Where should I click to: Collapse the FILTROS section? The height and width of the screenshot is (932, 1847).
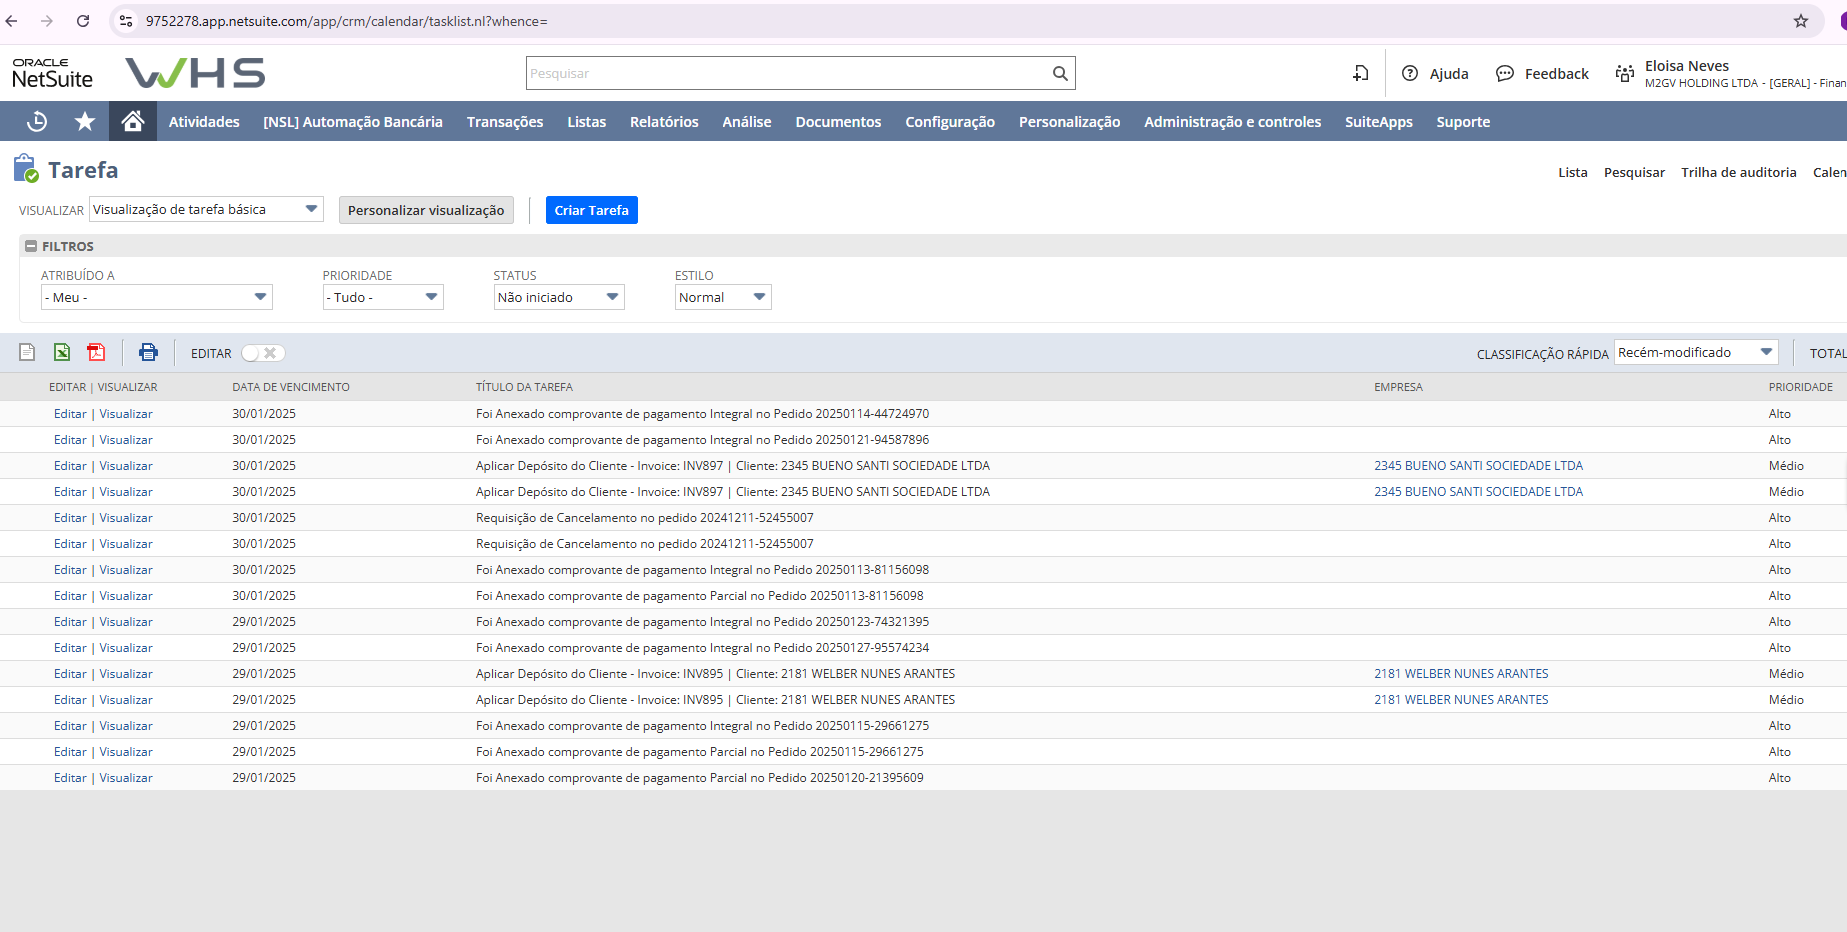31,246
